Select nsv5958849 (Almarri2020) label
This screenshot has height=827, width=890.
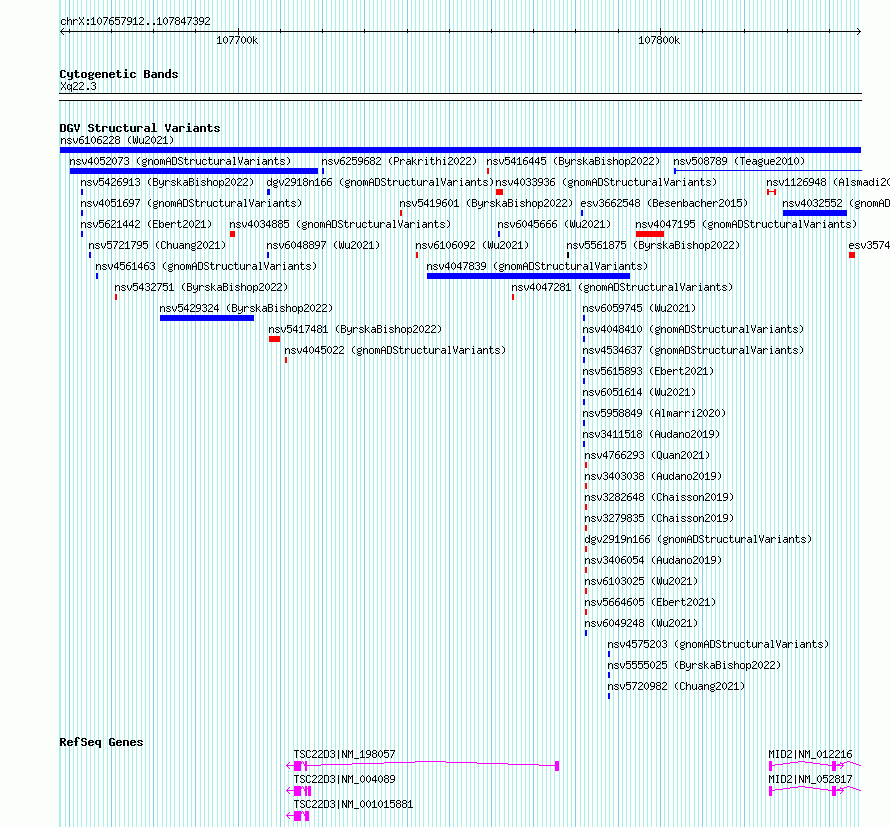[654, 413]
